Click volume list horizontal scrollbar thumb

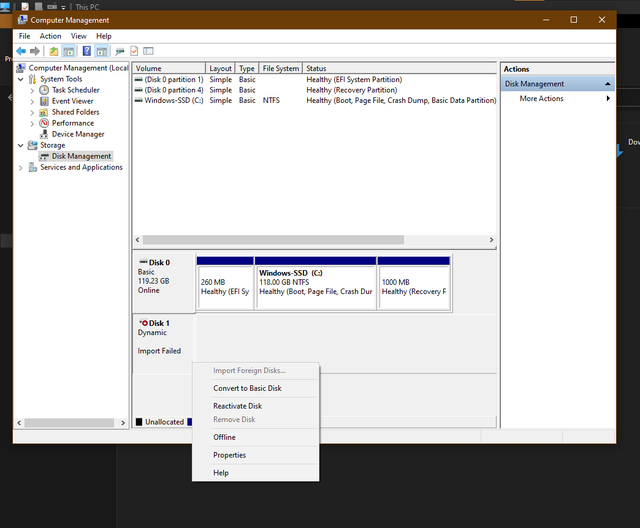(273, 240)
